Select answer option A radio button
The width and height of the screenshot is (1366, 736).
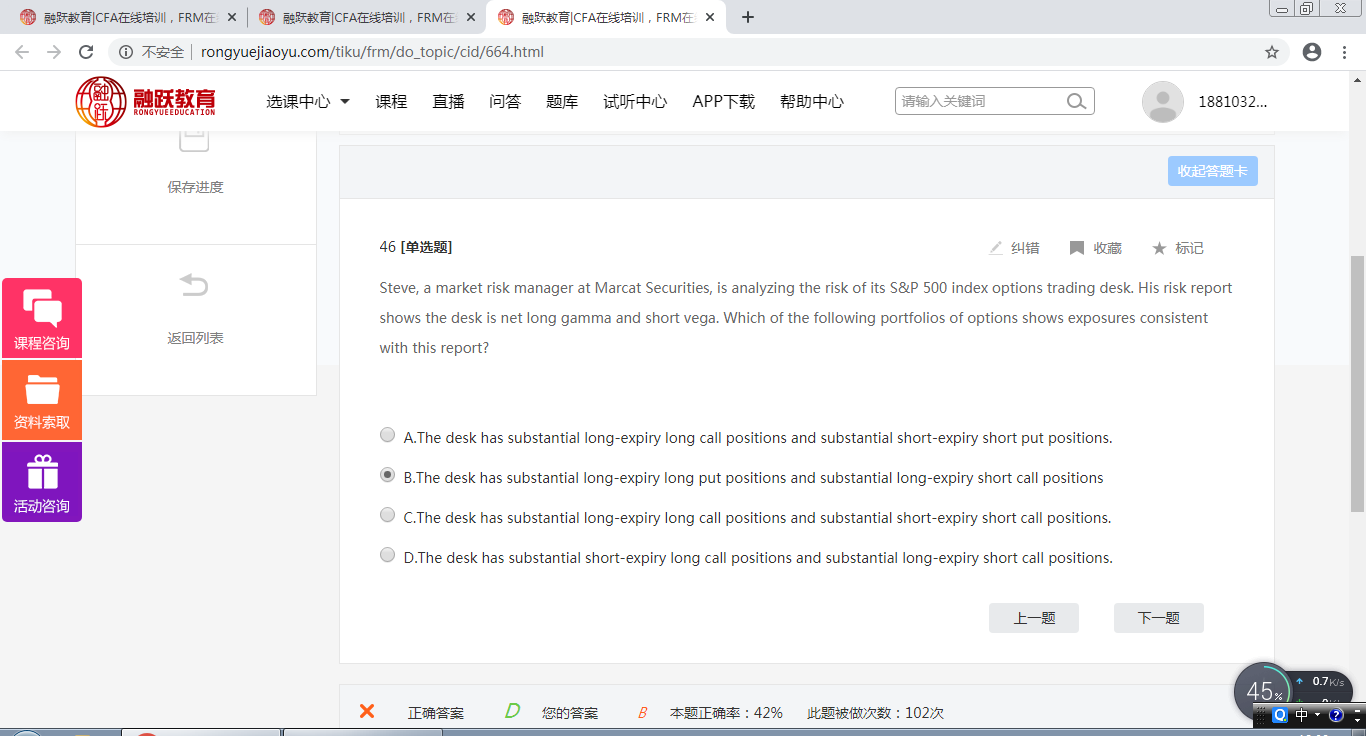point(388,435)
